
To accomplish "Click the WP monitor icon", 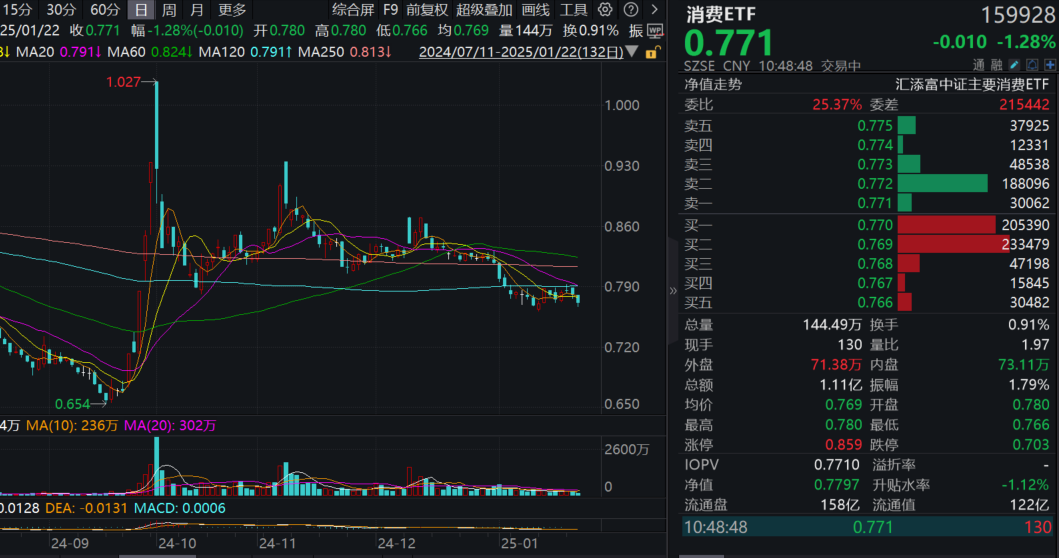I will [x=655, y=30].
